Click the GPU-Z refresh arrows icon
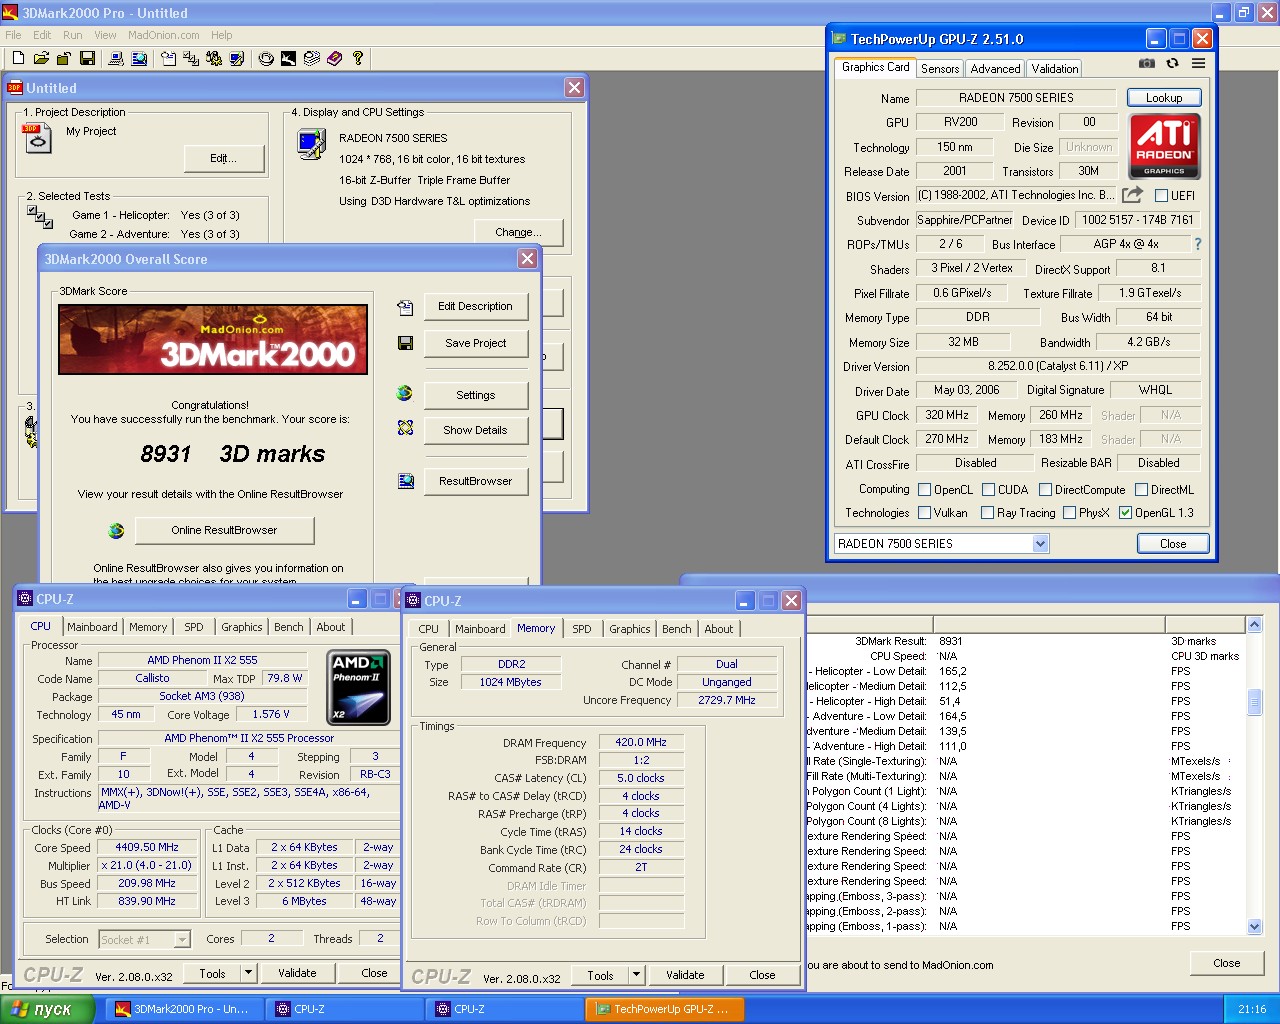The image size is (1280, 1024). point(1172,63)
